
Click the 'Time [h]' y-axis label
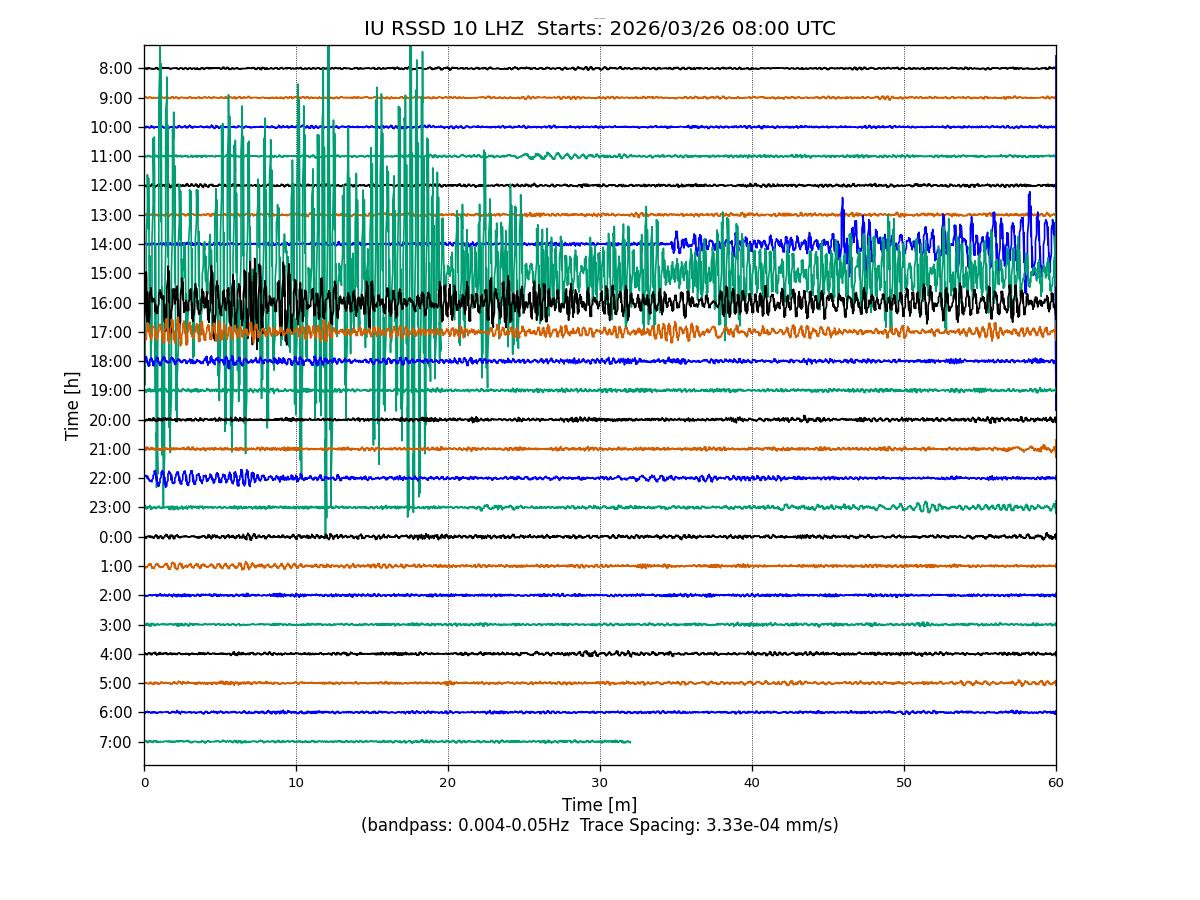[73, 405]
